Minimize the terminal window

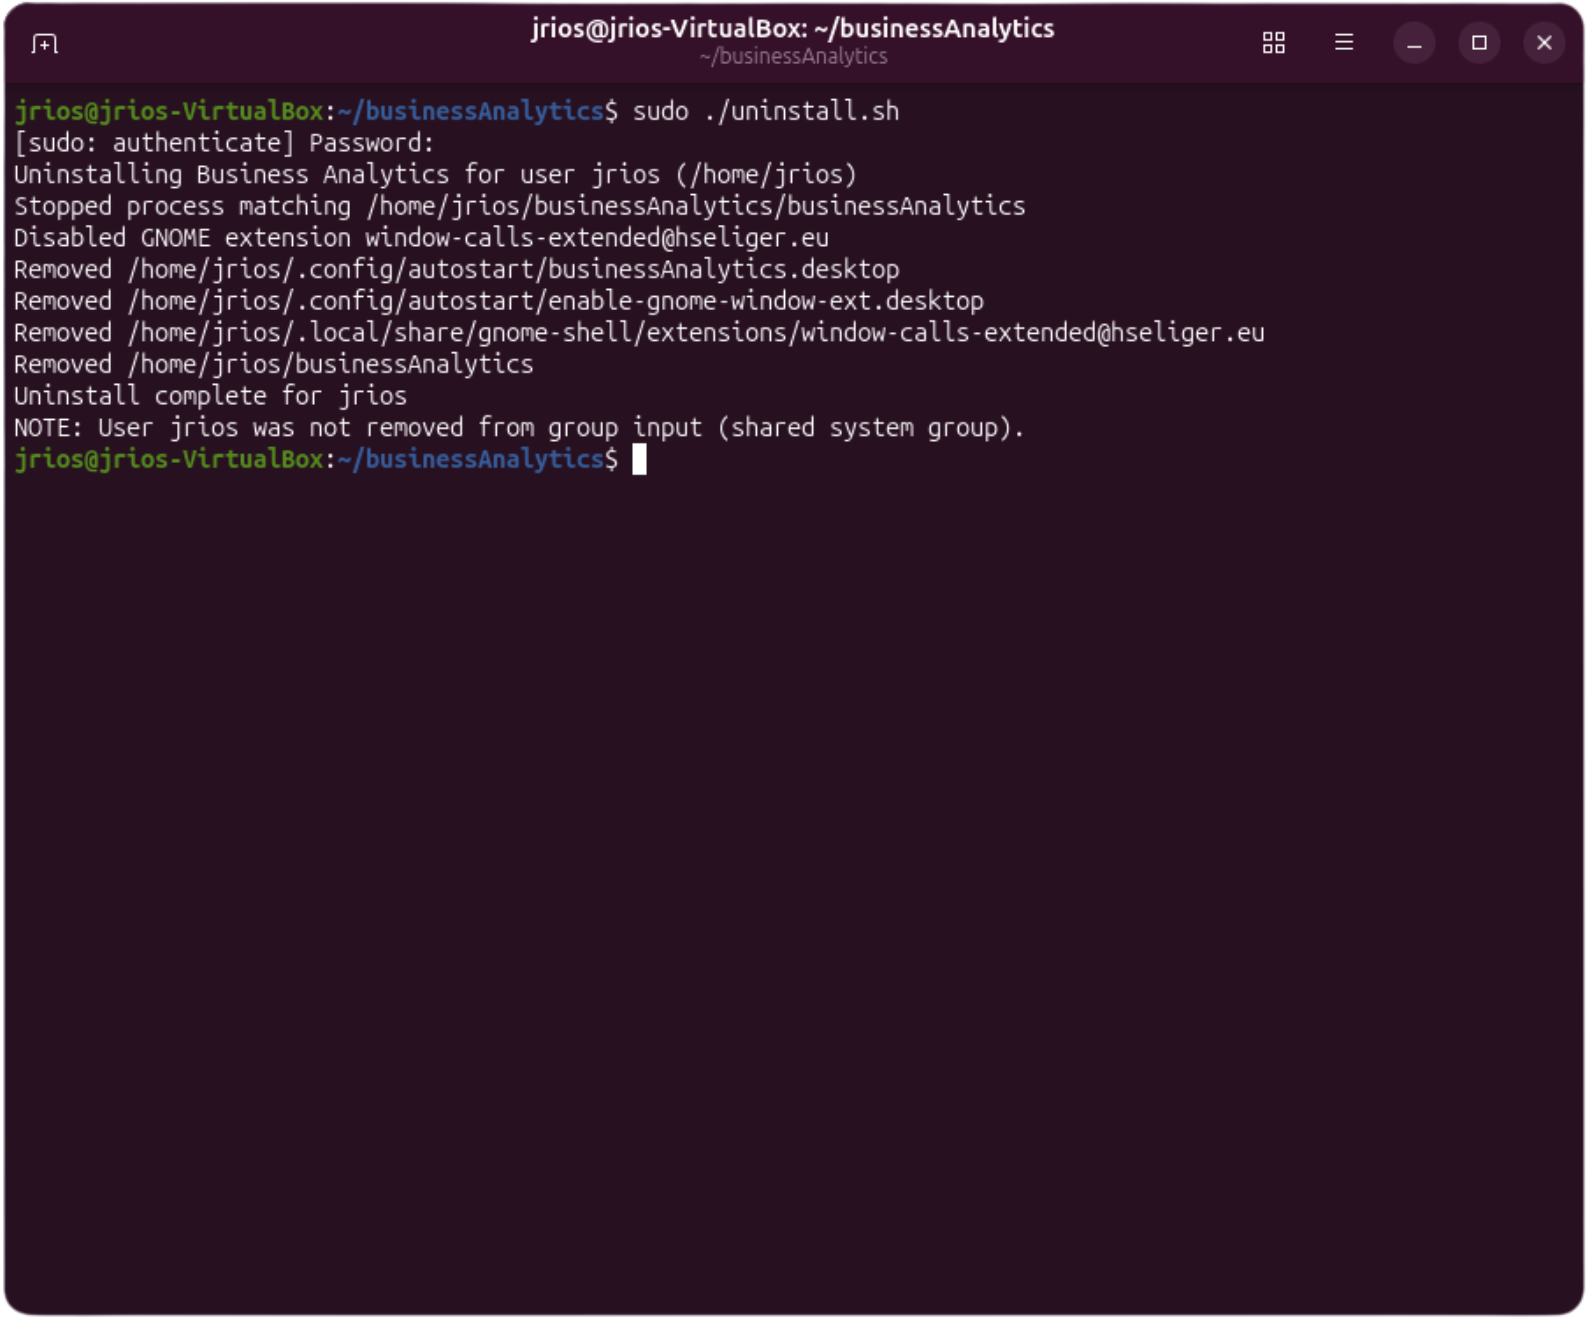coord(1414,43)
